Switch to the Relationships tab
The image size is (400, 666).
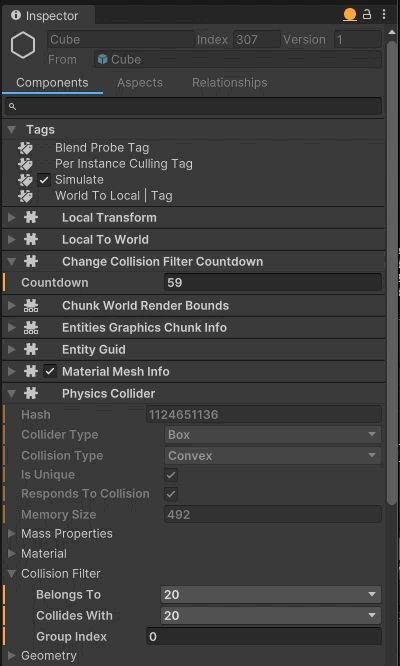[230, 82]
